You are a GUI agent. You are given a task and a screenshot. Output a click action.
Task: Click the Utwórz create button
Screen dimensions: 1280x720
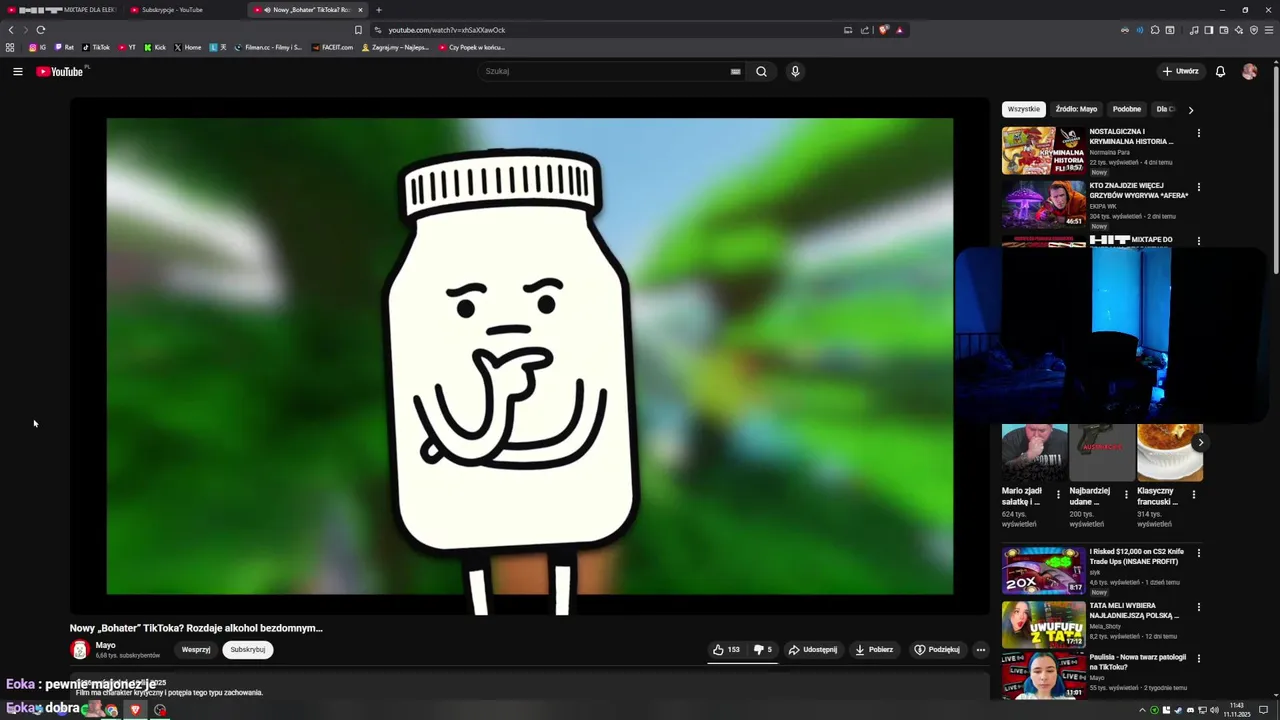coord(1180,72)
